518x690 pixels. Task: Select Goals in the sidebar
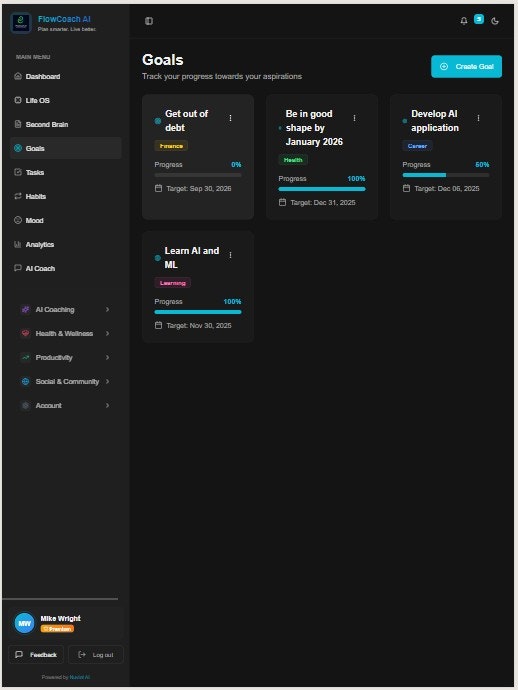66,148
